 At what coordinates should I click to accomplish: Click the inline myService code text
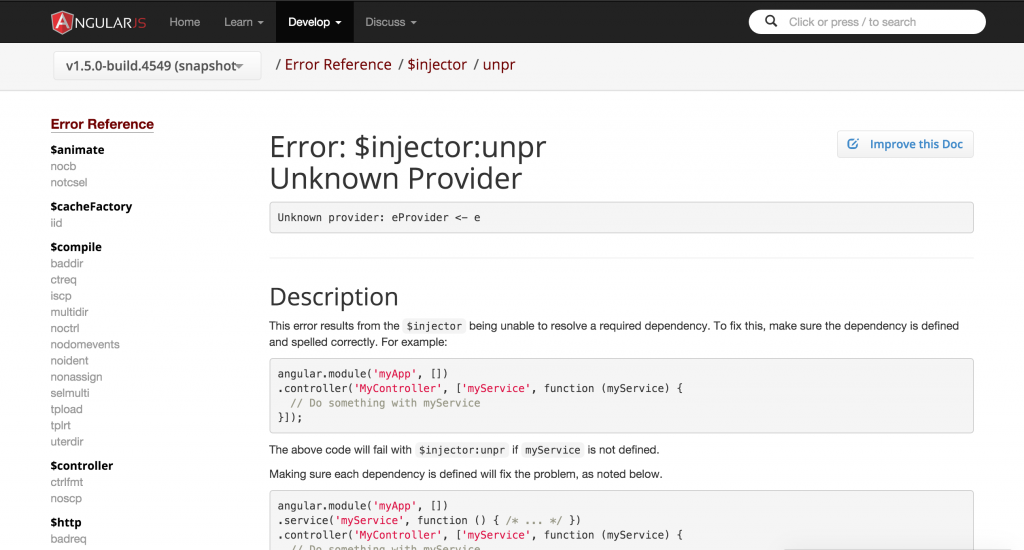point(552,450)
